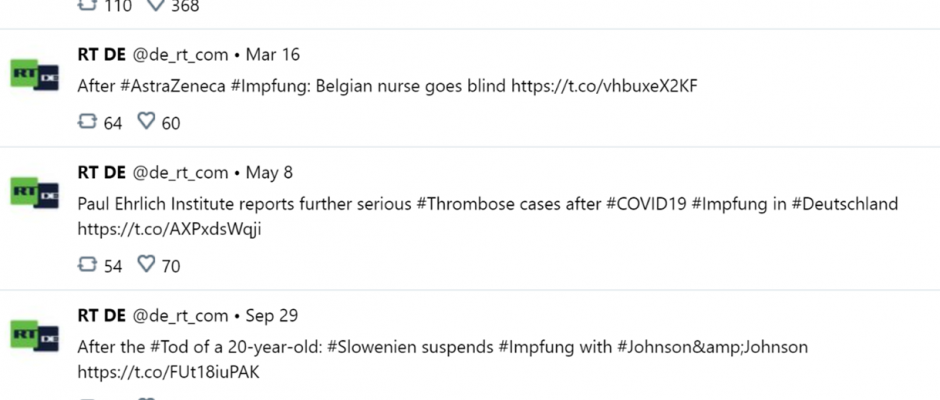Click #COVID19 hashtag
This screenshot has width=940, height=400.
pyautogui.click(x=646, y=204)
